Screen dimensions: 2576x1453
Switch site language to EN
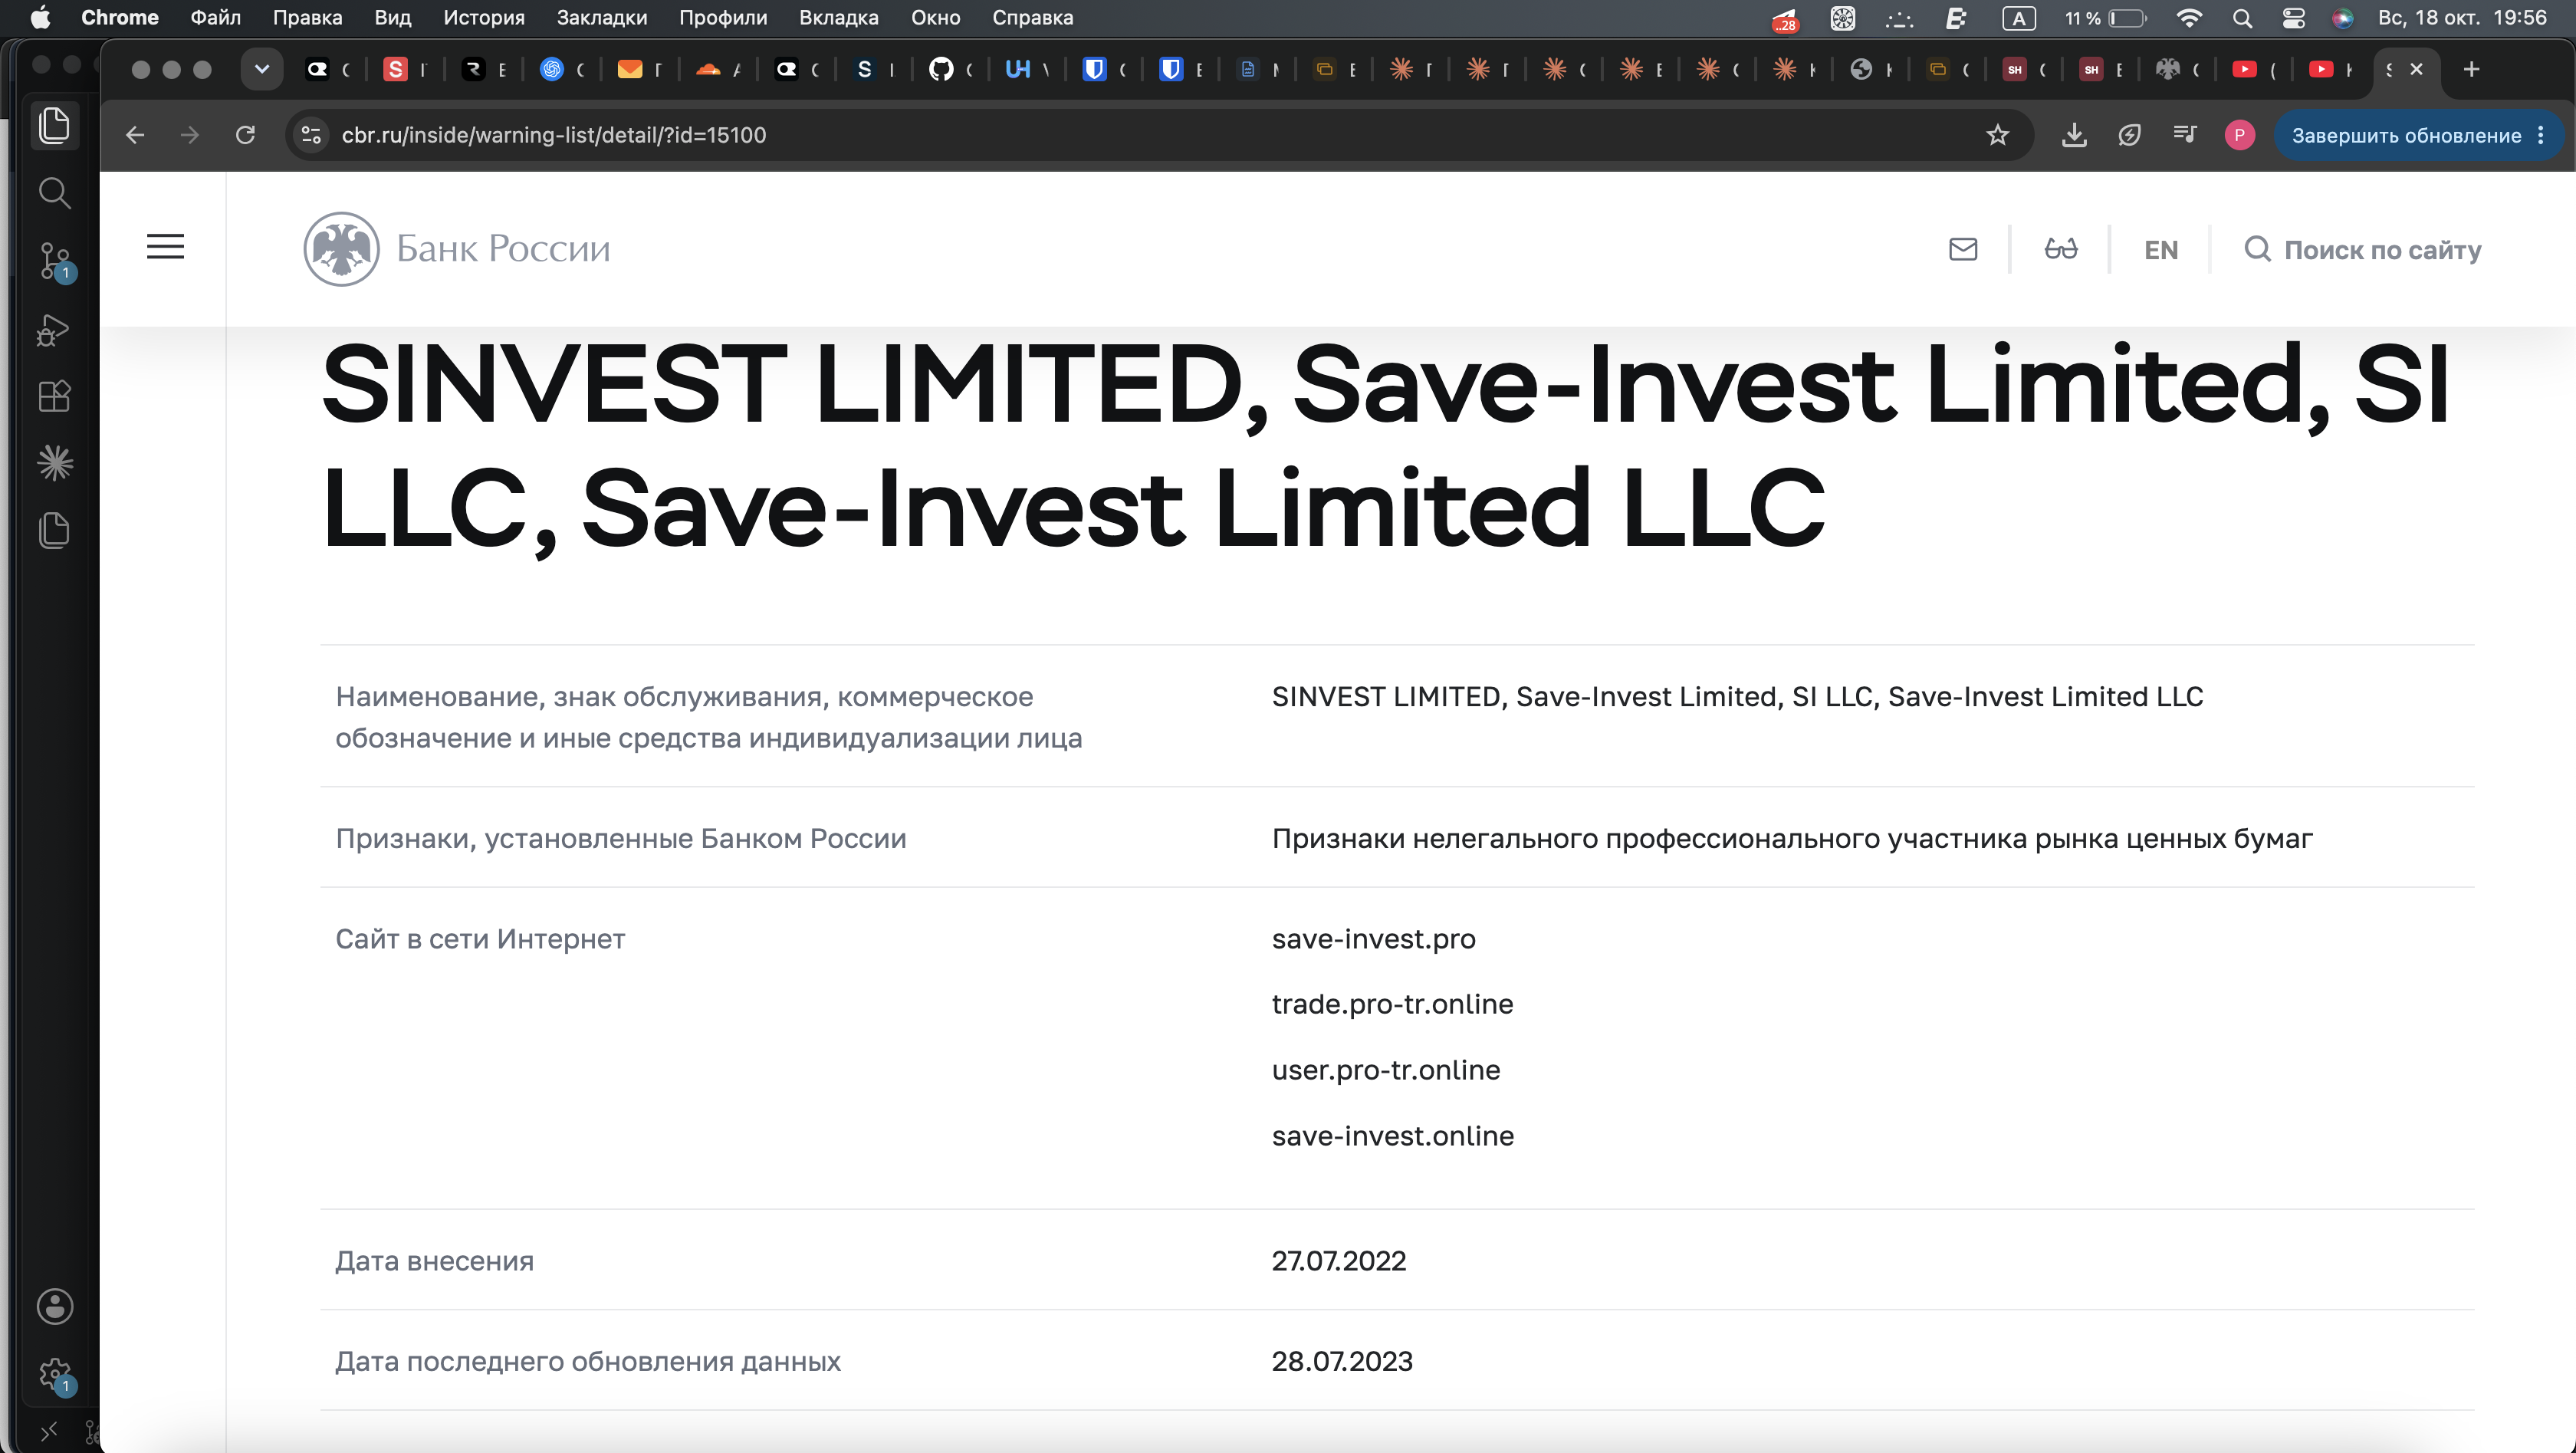[2160, 250]
